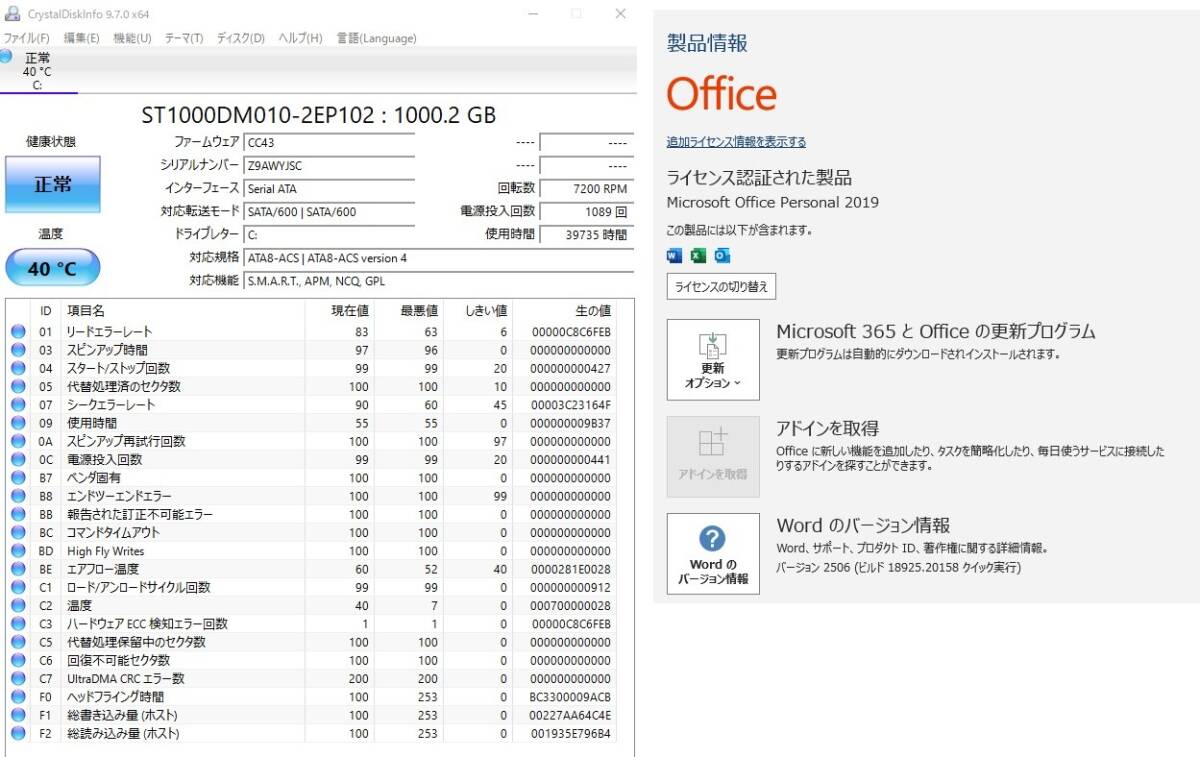Screen dimensions: 1200x757
Task: Click the status orb for エアフロー温度
Action: [18, 569]
